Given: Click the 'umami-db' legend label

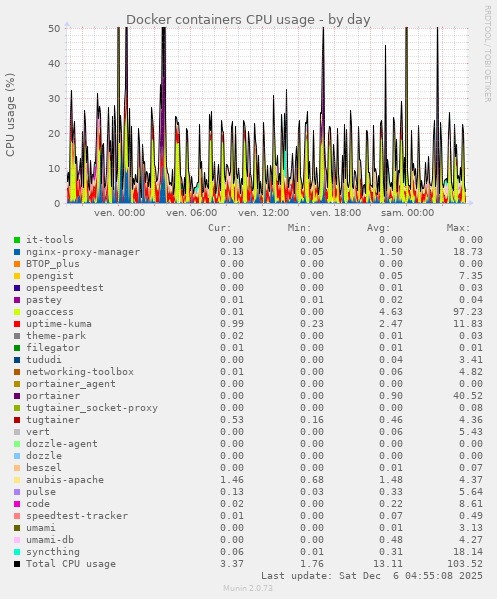Looking at the screenshot, I should tap(50, 539).
